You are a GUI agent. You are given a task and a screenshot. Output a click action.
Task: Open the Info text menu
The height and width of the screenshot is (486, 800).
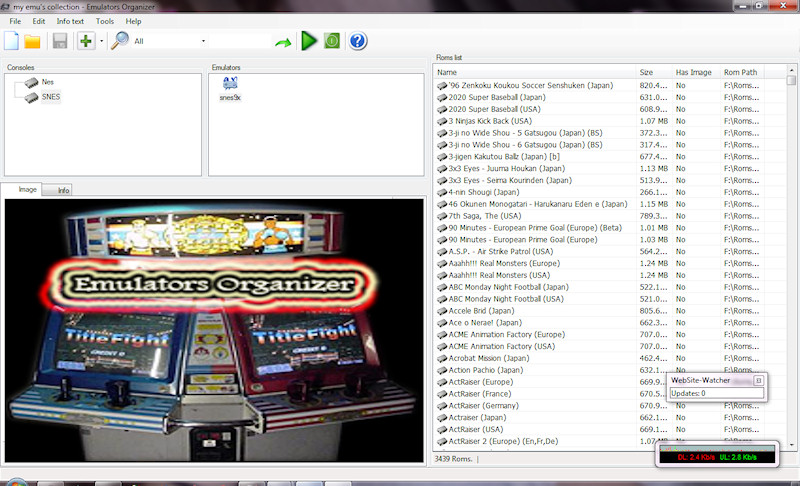coord(70,21)
